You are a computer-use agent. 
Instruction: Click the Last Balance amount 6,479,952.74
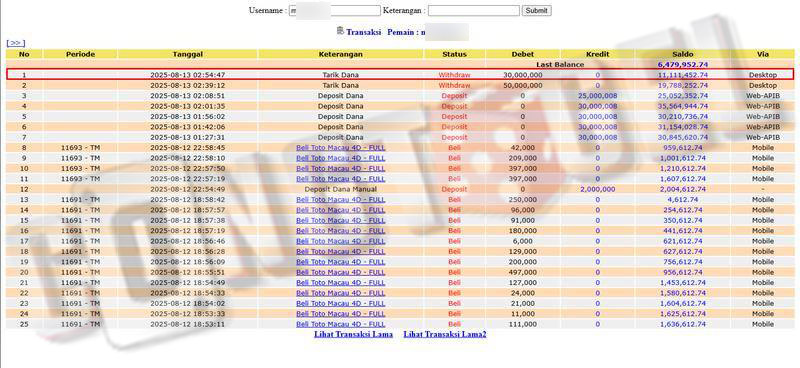pos(683,65)
